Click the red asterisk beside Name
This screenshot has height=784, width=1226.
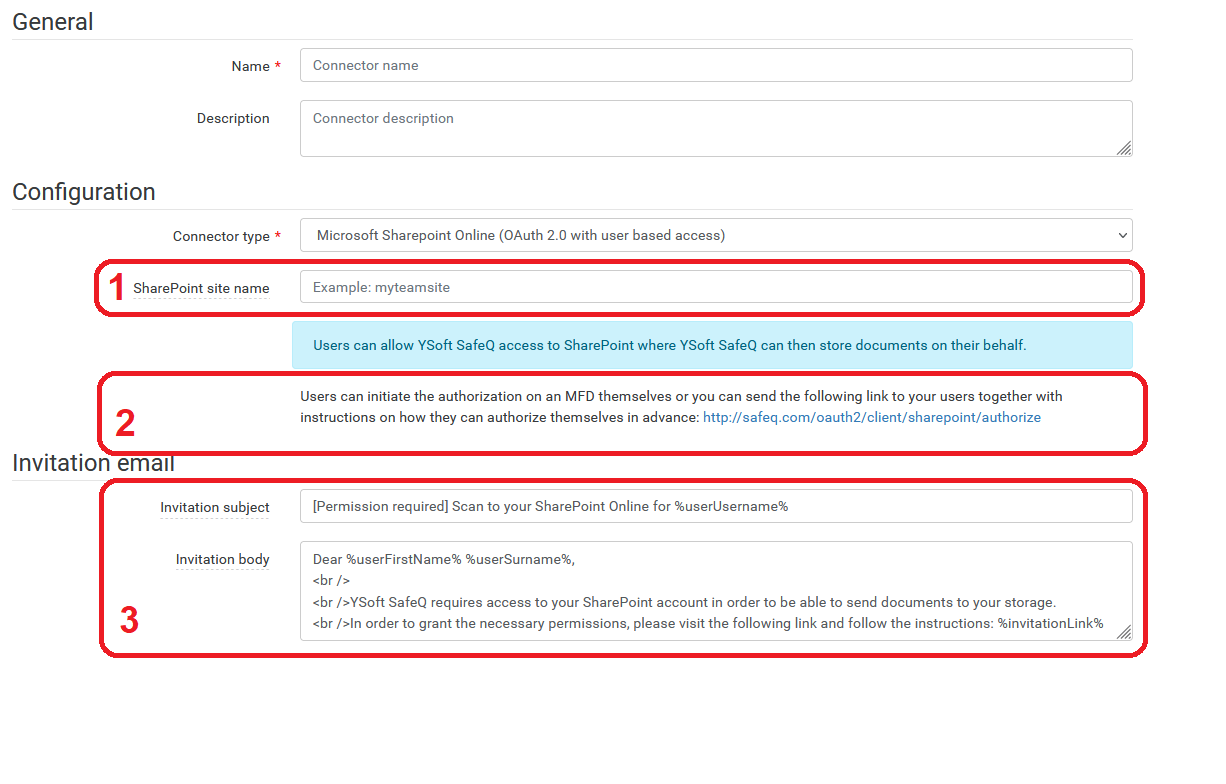(x=278, y=66)
